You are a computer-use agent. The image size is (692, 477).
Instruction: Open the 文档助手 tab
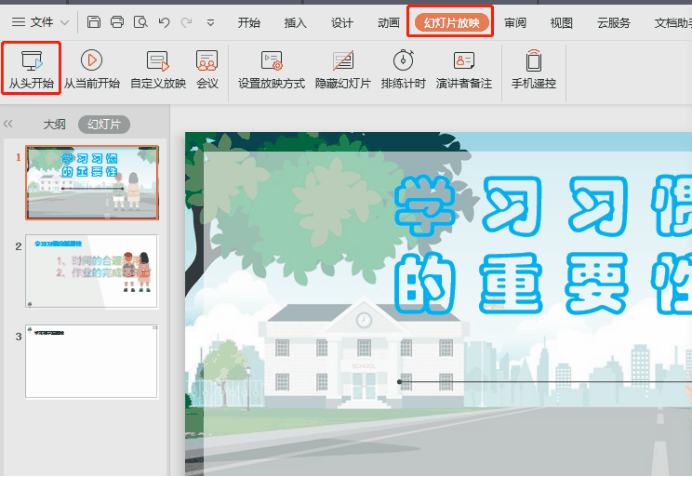(x=673, y=23)
